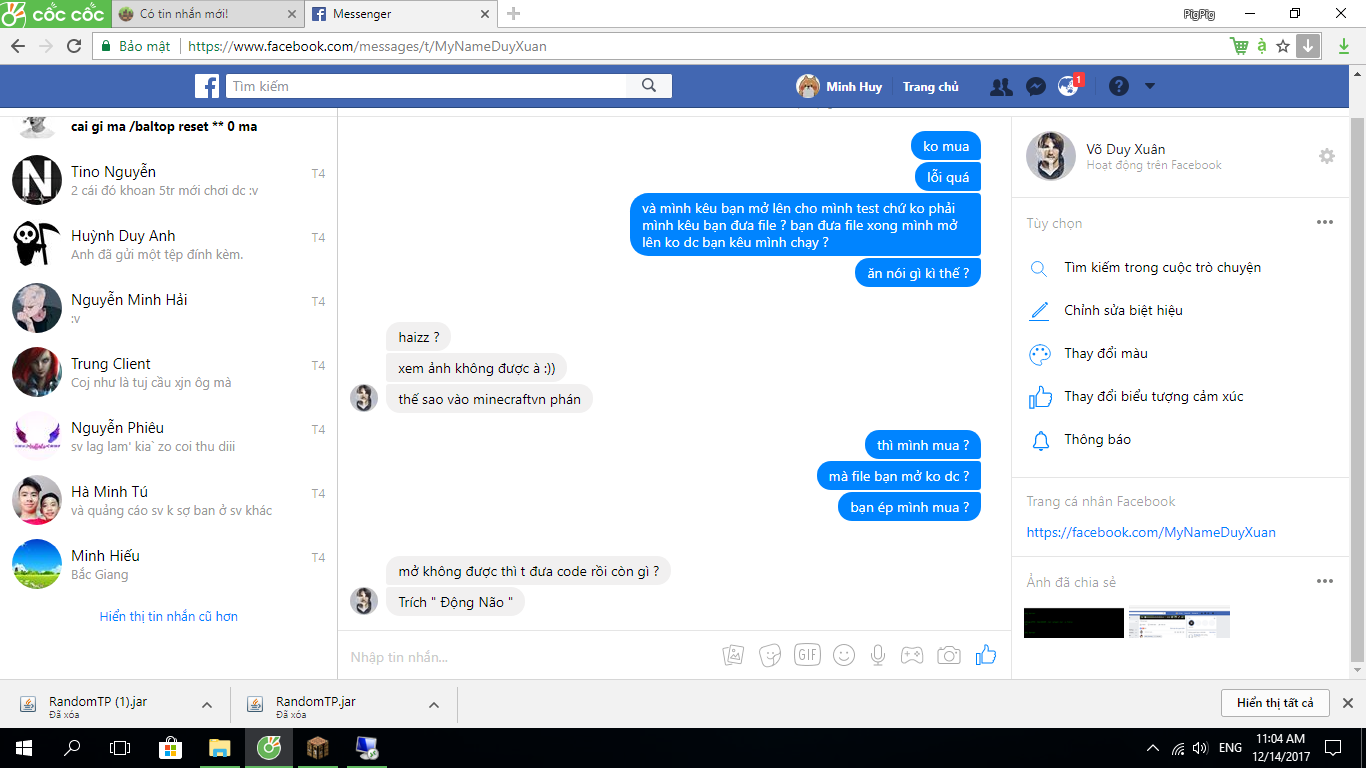Open Windows search on the taskbar
This screenshot has width=1366, height=768.
(72, 747)
